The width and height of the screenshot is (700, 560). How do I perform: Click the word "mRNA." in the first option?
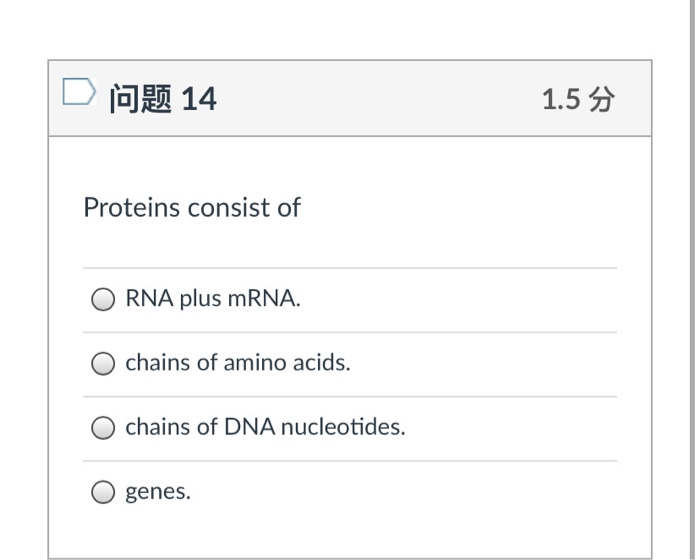tap(264, 298)
